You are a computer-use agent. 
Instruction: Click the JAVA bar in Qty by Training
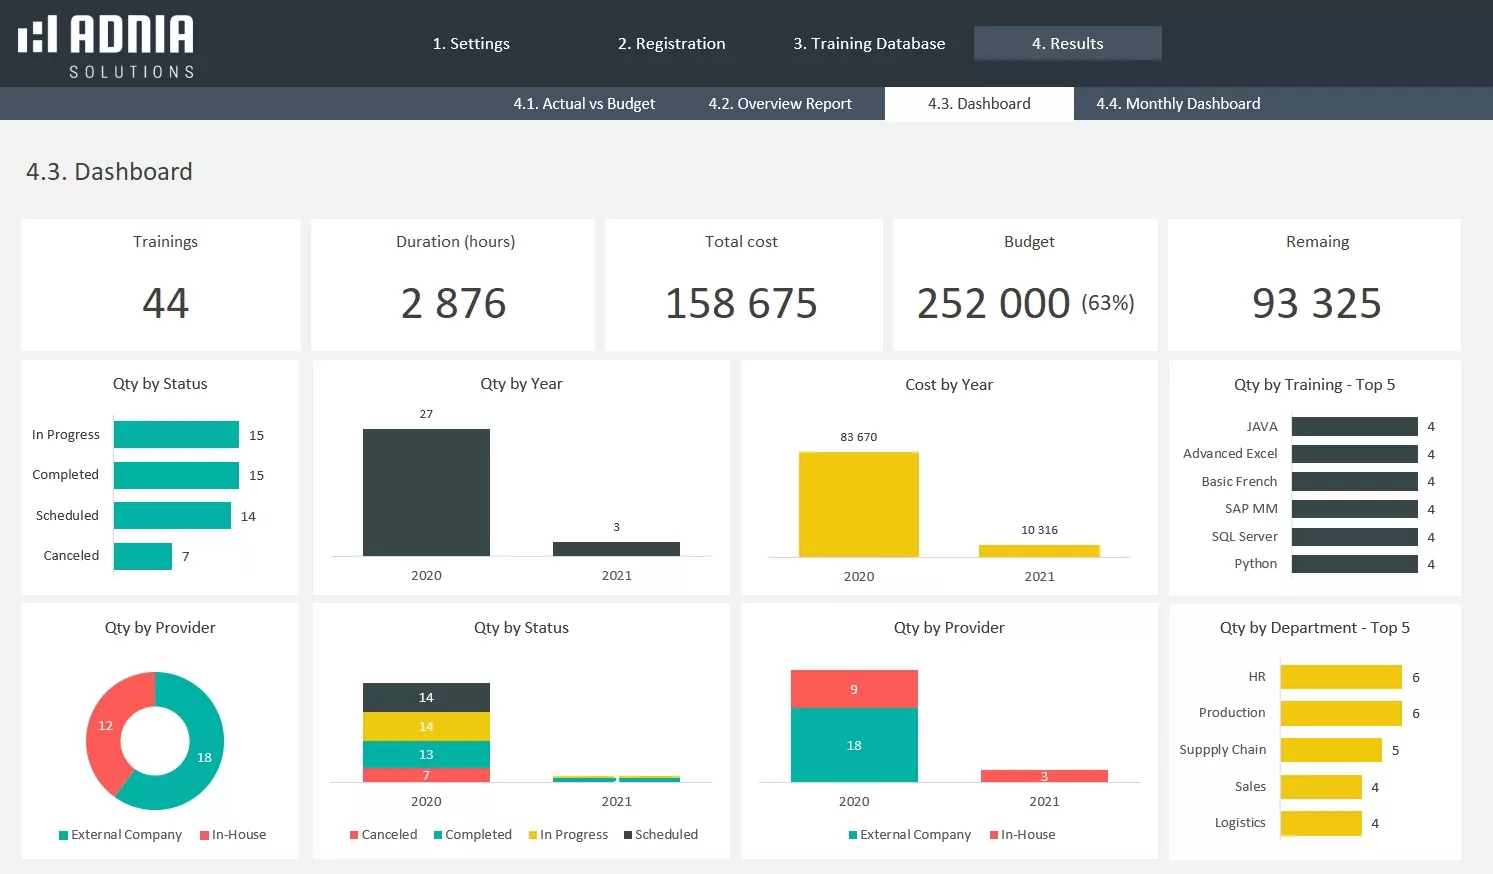[x=1354, y=427]
